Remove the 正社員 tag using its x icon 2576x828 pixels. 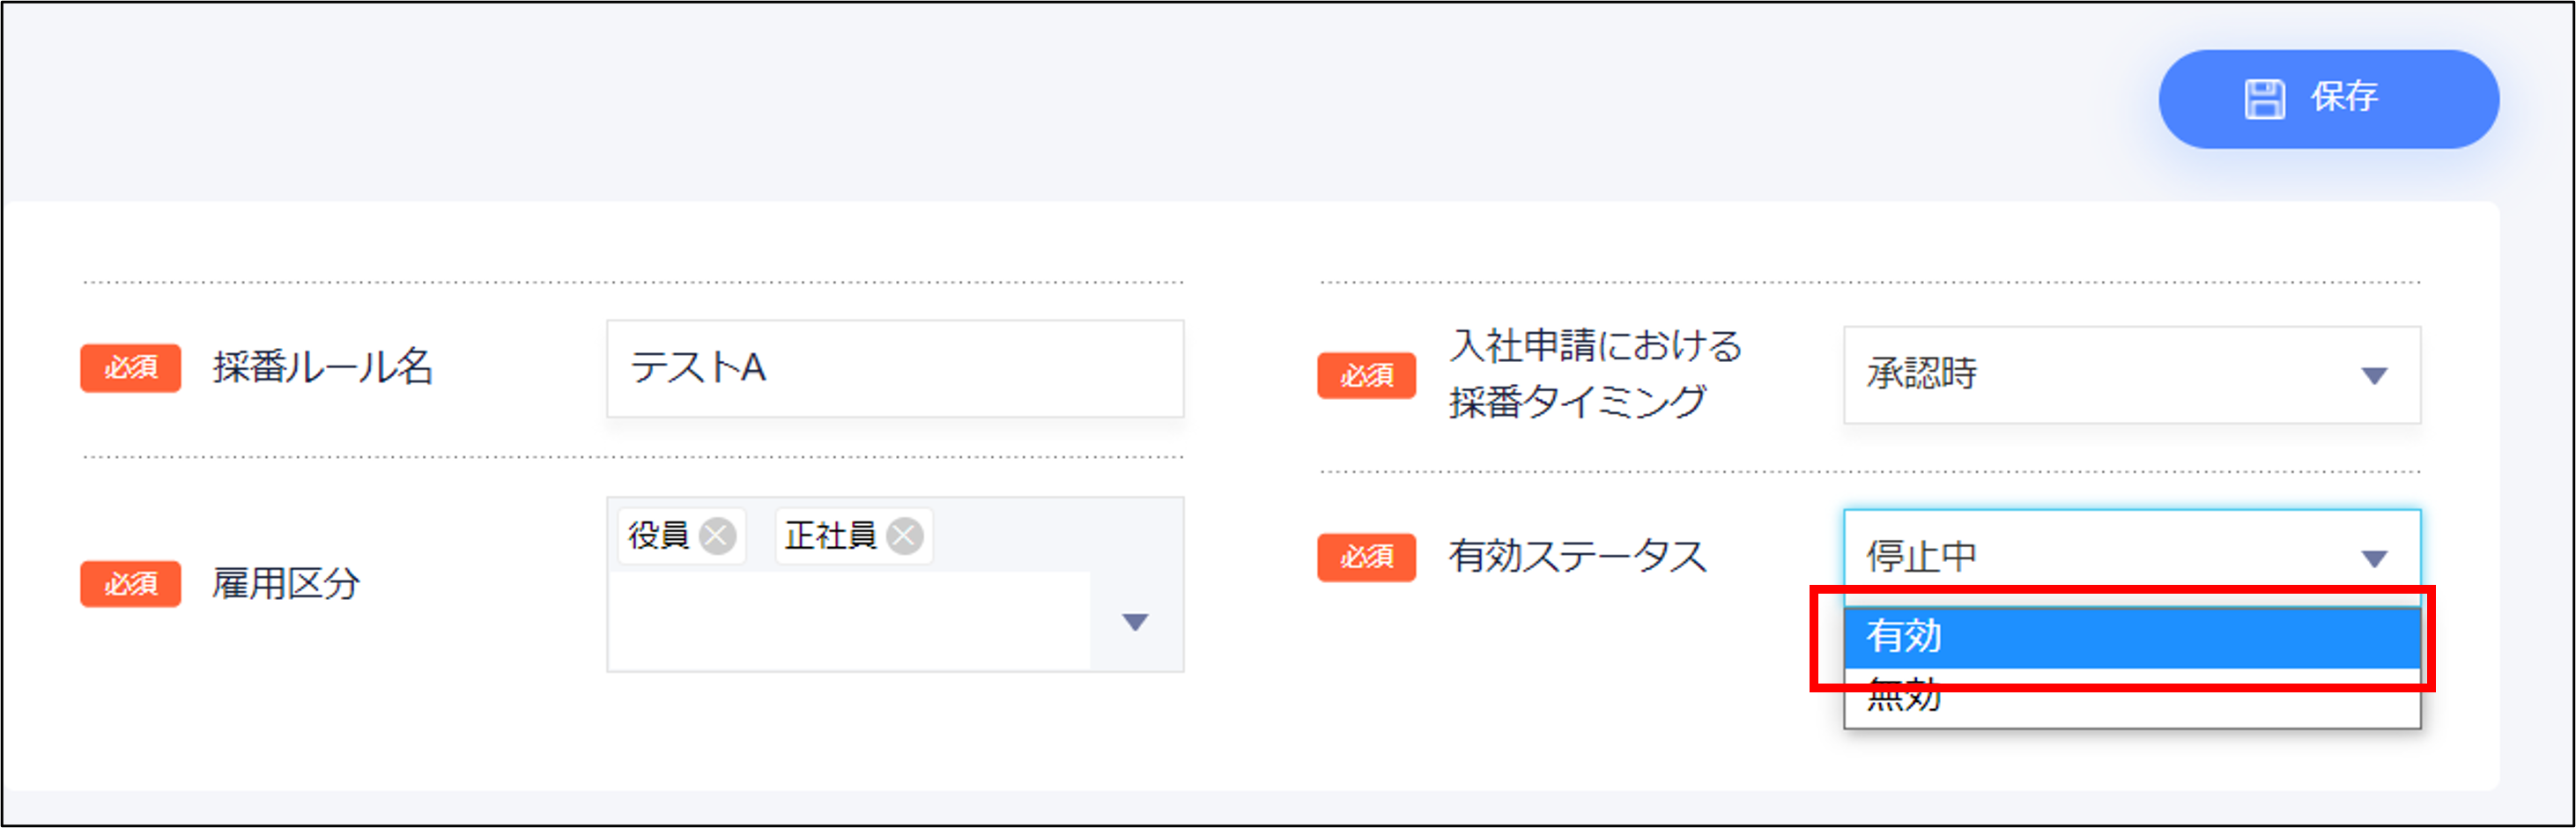[x=905, y=536]
